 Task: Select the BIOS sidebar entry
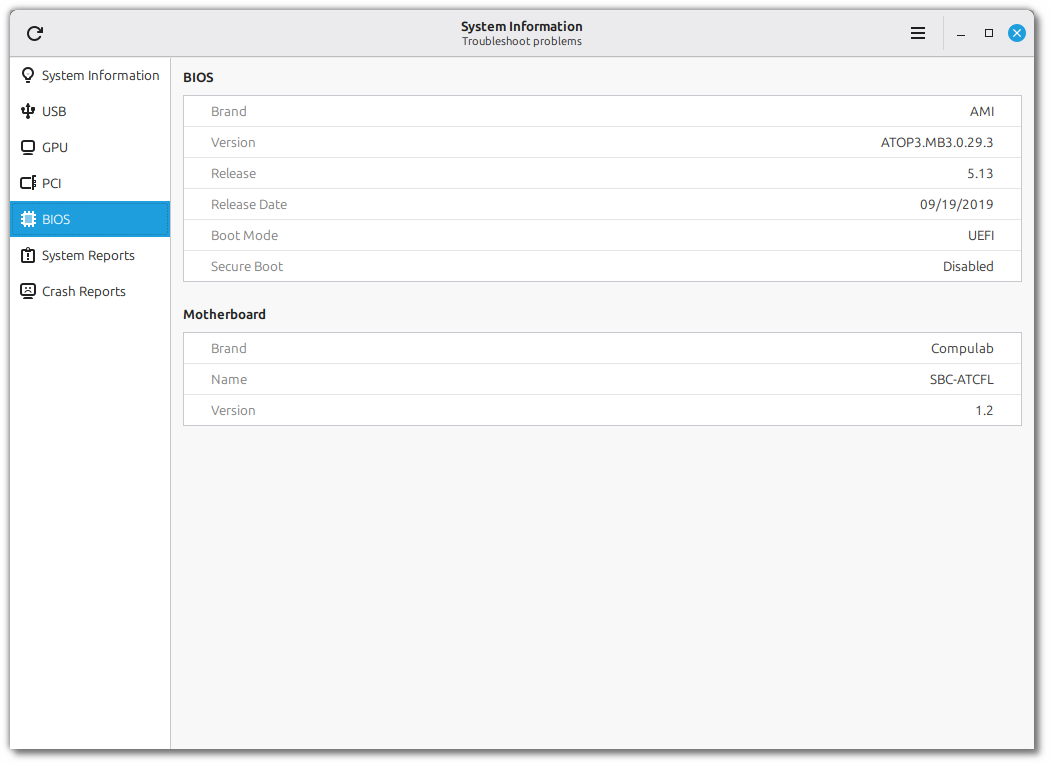[x=90, y=219]
